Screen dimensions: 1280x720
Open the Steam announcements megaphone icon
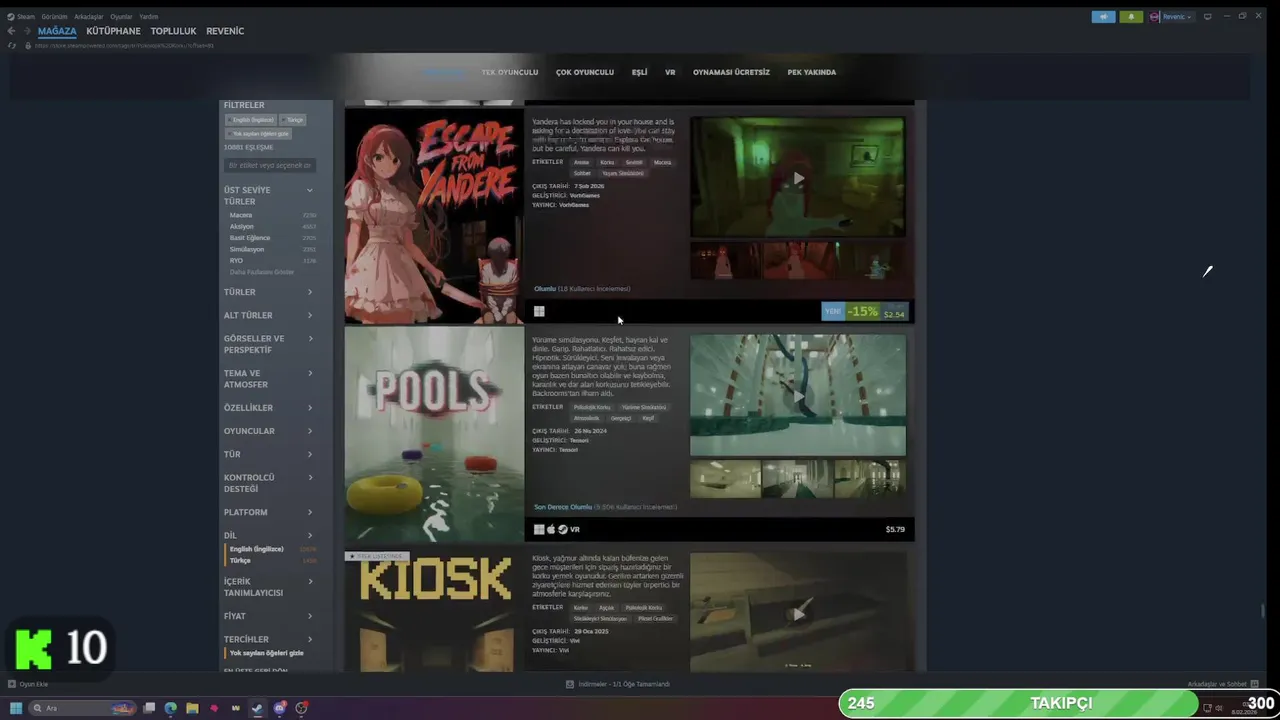1103,17
